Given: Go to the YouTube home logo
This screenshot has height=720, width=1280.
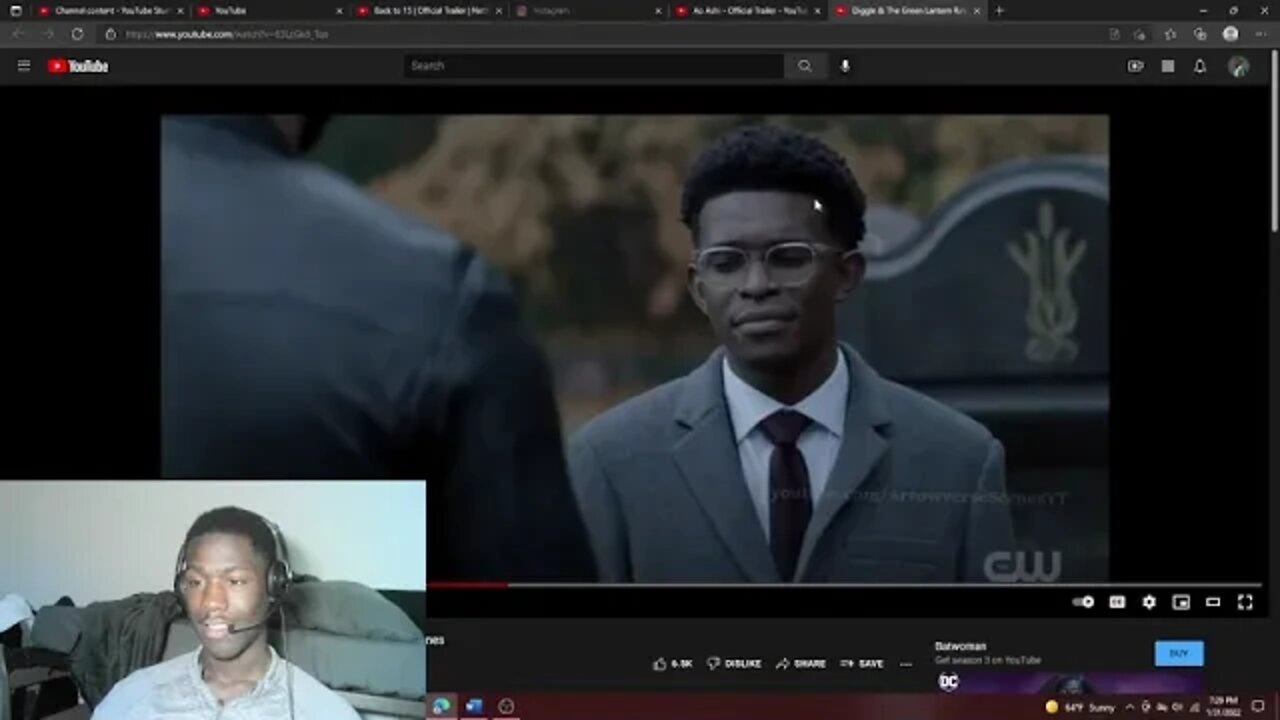Looking at the screenshot, I should click(x=78, y=66).
